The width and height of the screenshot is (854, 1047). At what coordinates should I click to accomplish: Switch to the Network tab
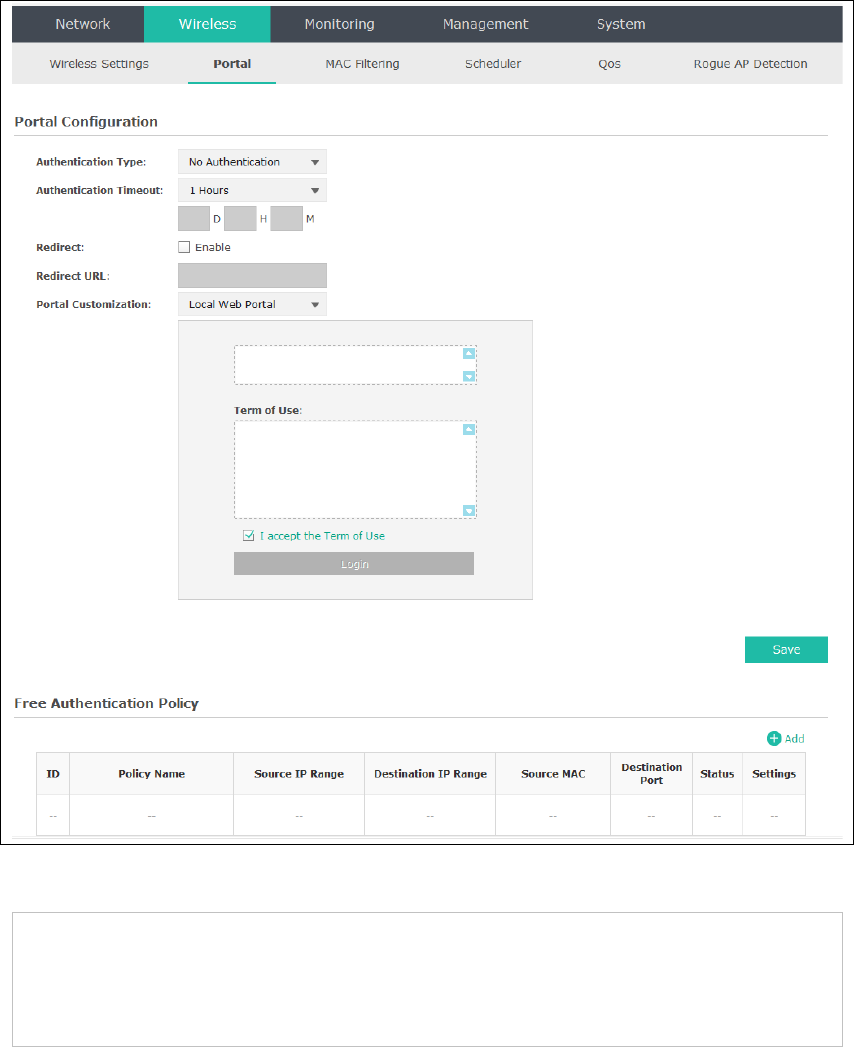(x=83, y=24)
